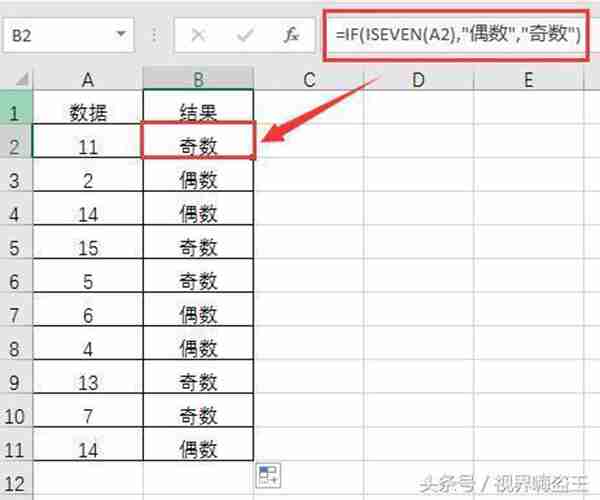This screenshot has width=600, height=500.
Task: Select row 6 header
Action: point(16,276)
